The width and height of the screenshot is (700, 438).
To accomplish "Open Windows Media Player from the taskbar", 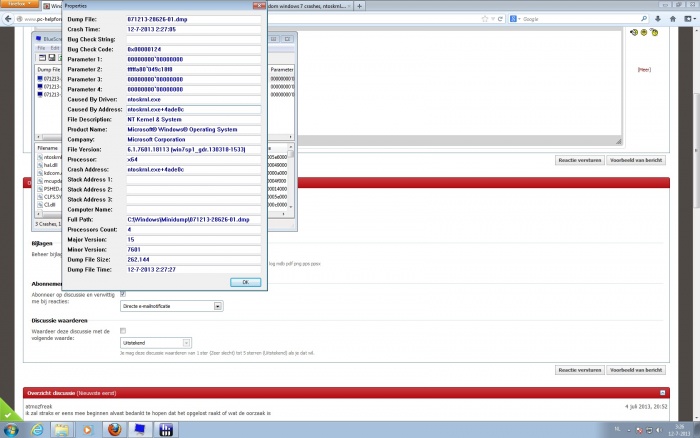I will pos(88,430).
